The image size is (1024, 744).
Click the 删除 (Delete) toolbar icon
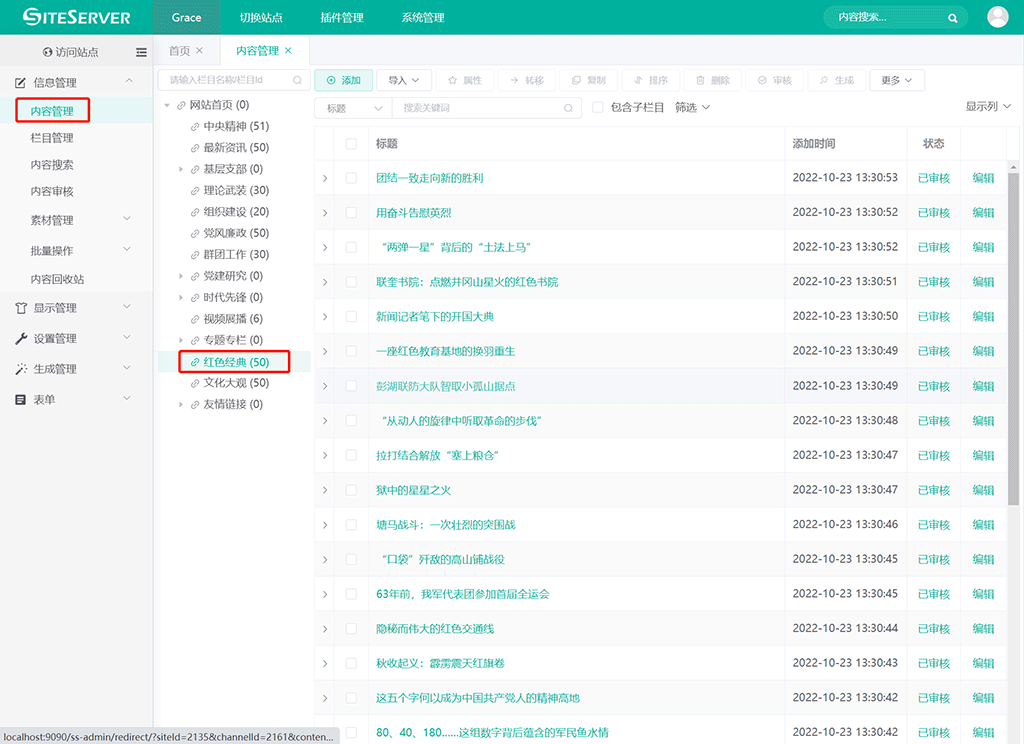(712, 79)
